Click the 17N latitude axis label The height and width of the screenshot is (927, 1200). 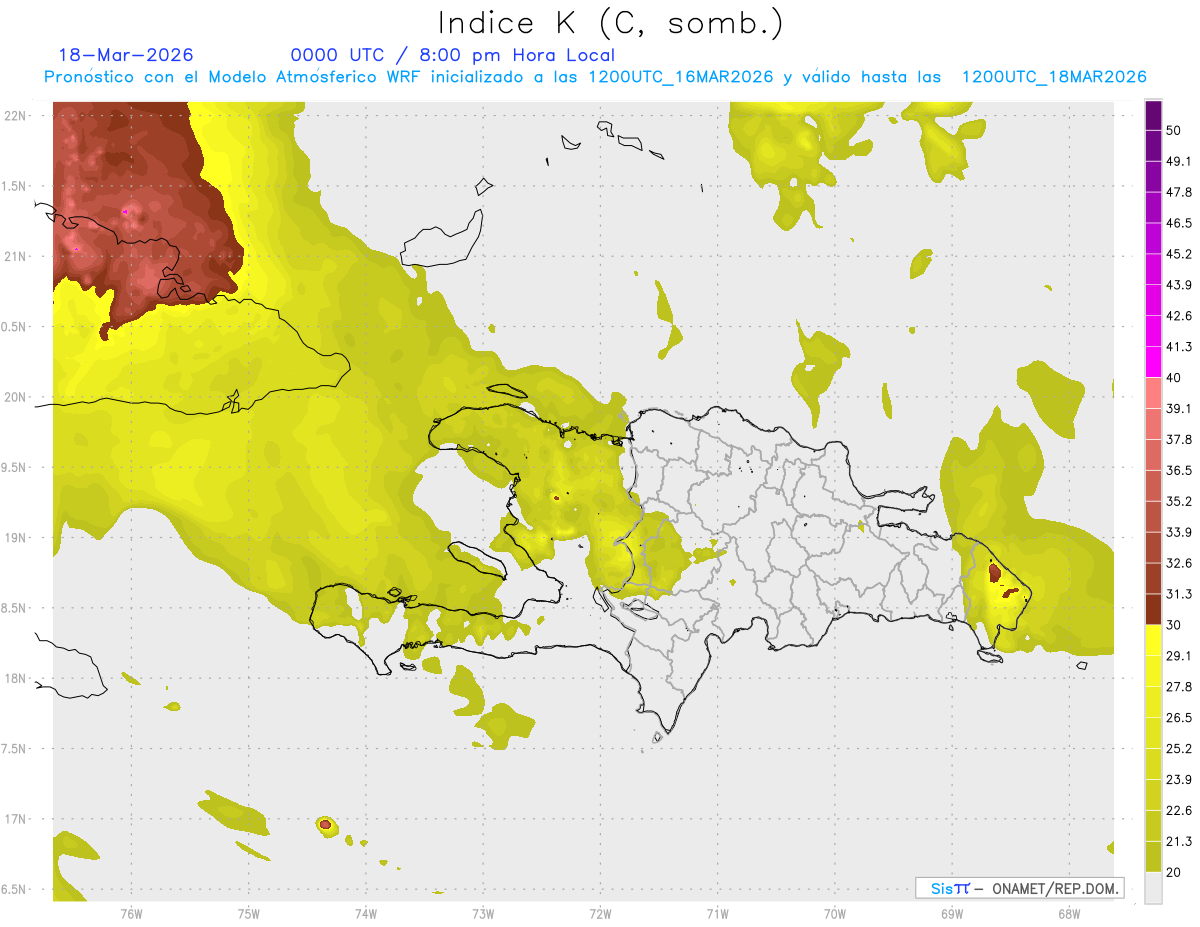click(16, 819)
